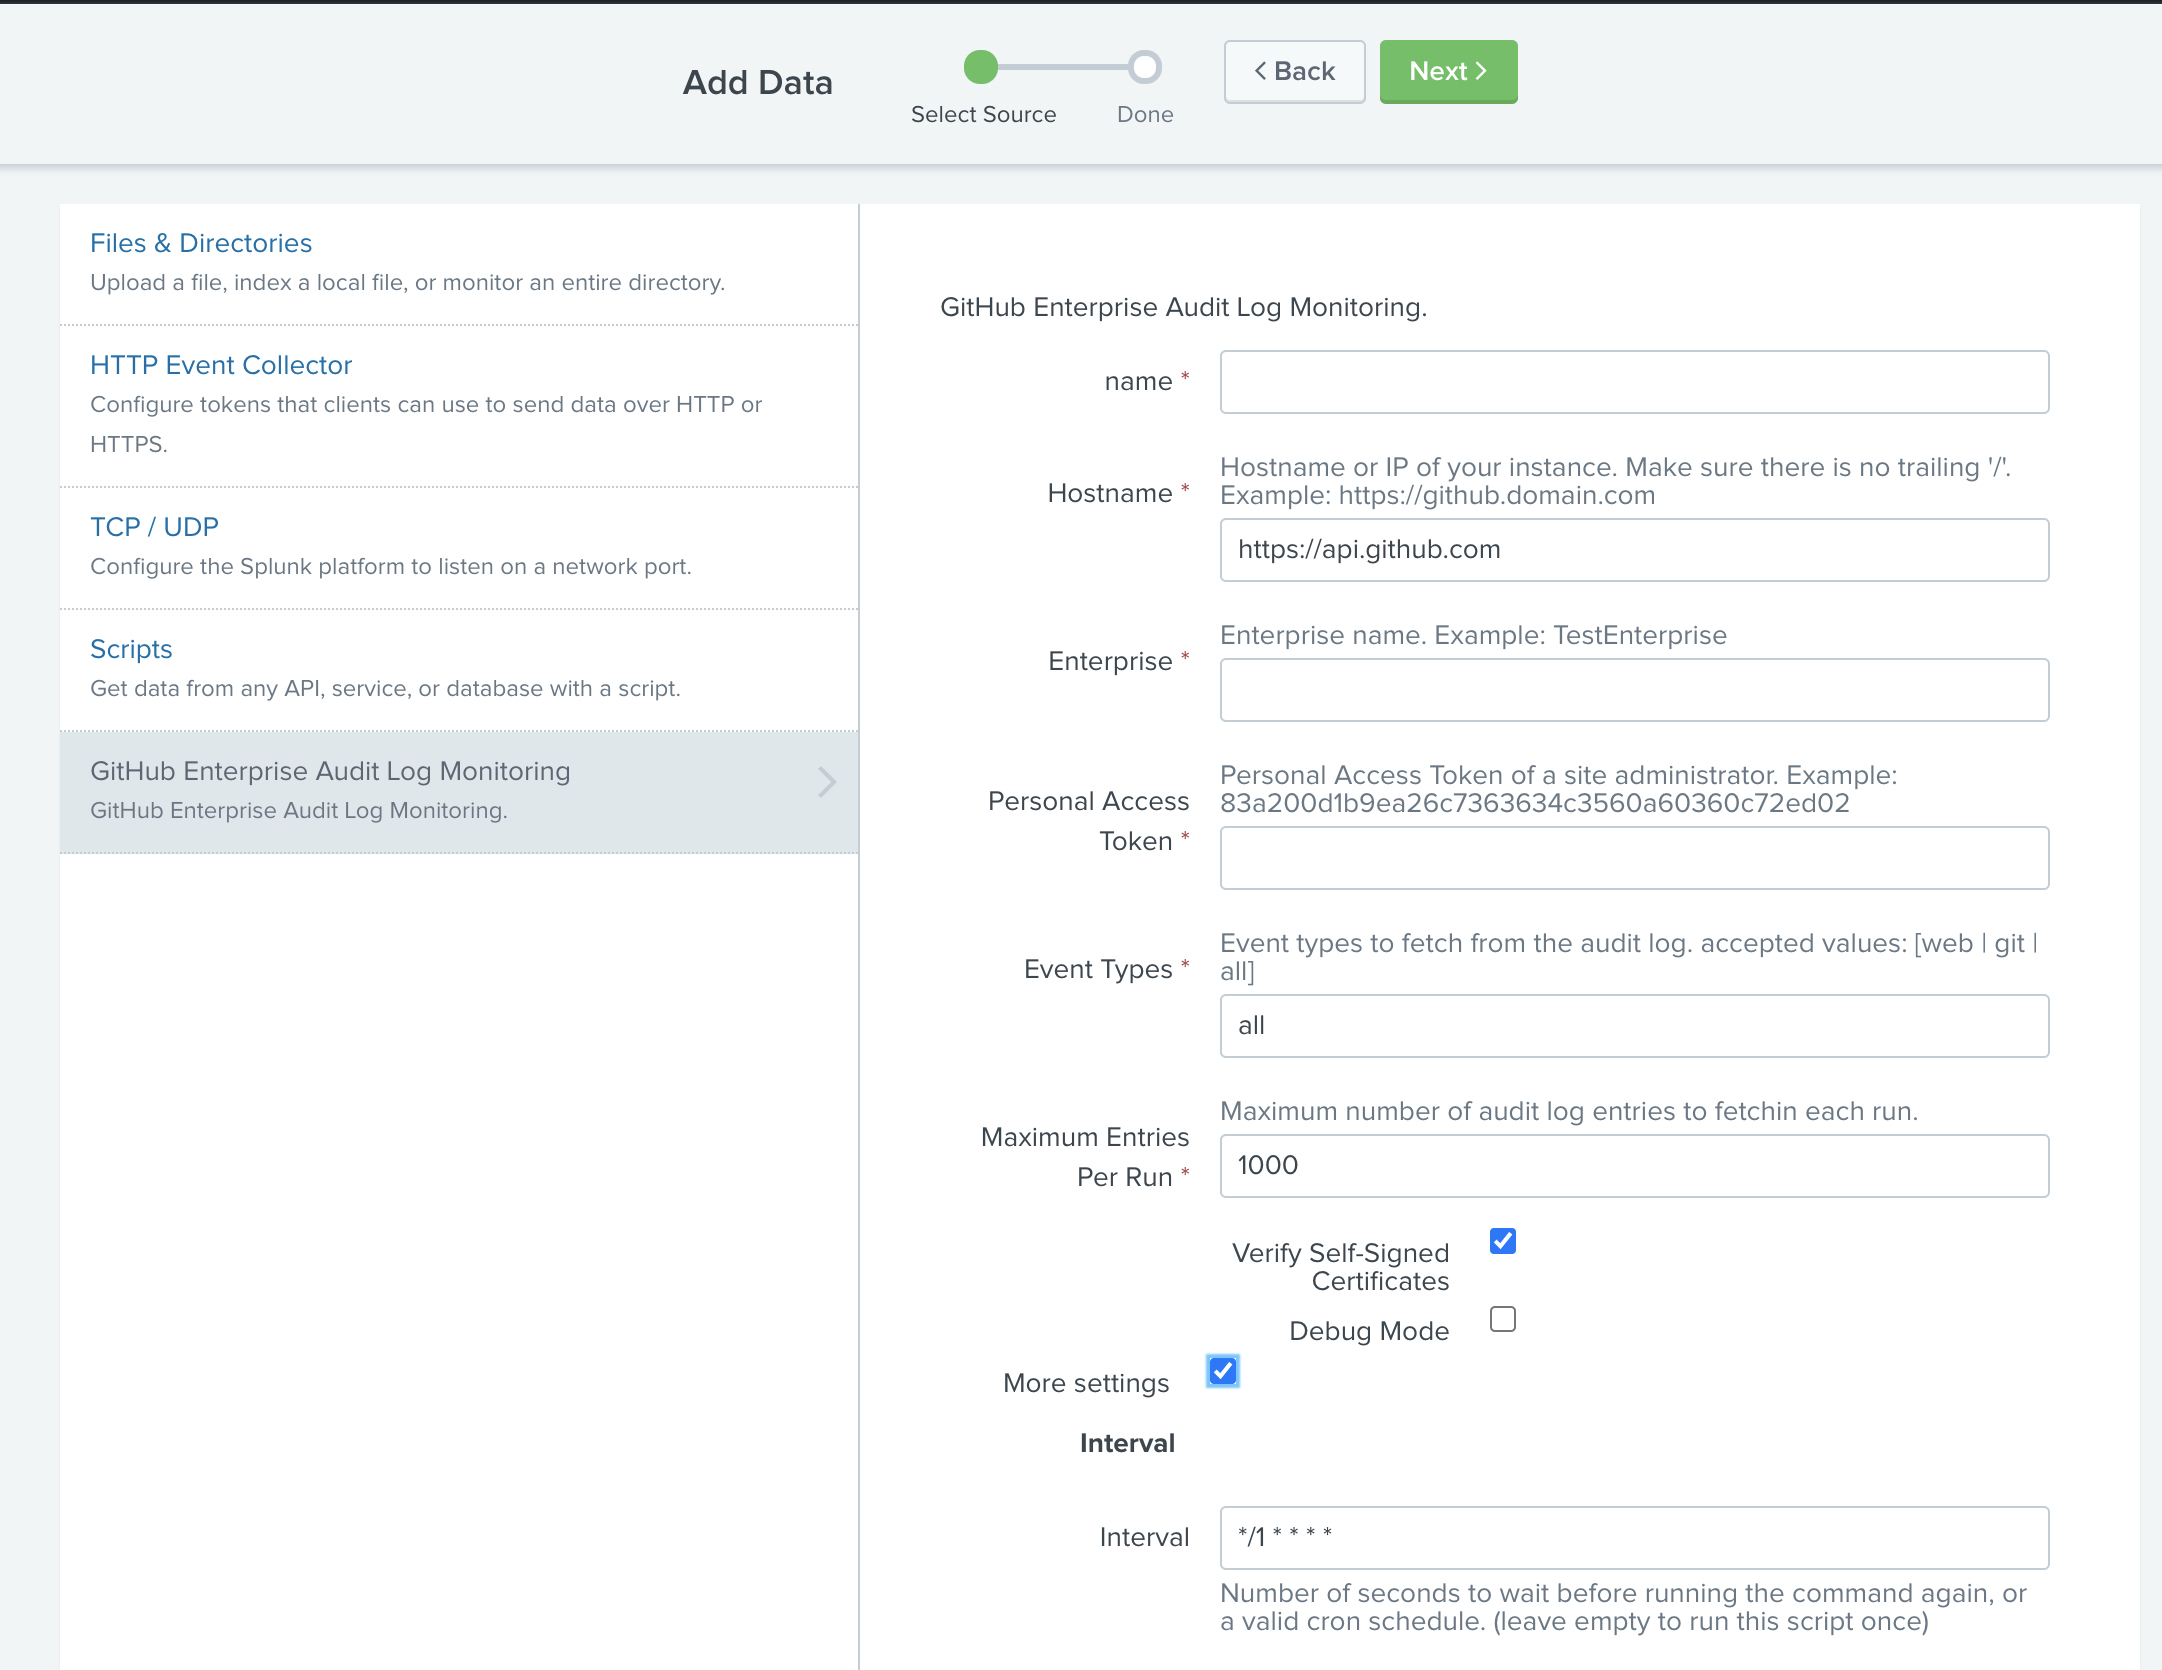Click the Event Types field containing all
This screenshot has height=1670, width=2162.
[x=1633, y=1026]
